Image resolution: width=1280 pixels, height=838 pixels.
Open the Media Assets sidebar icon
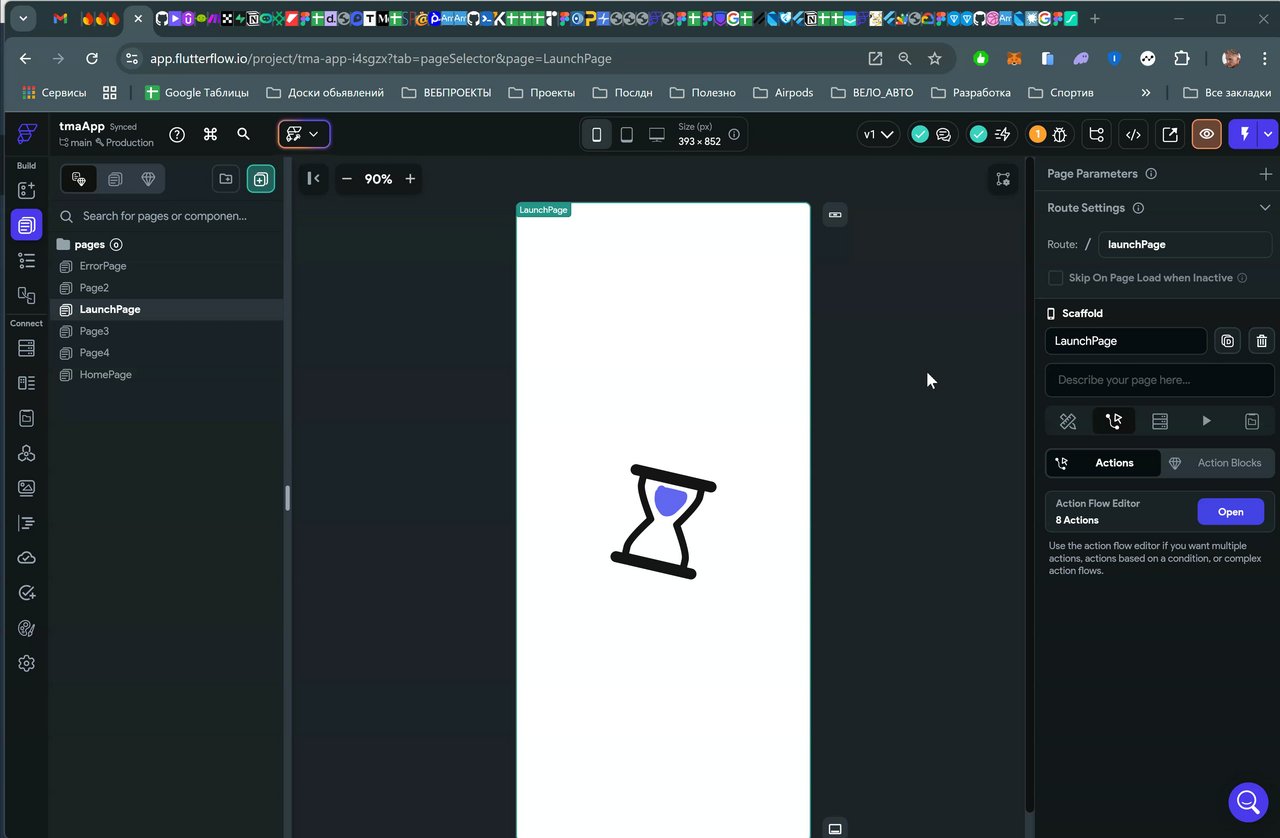(27, 488)
